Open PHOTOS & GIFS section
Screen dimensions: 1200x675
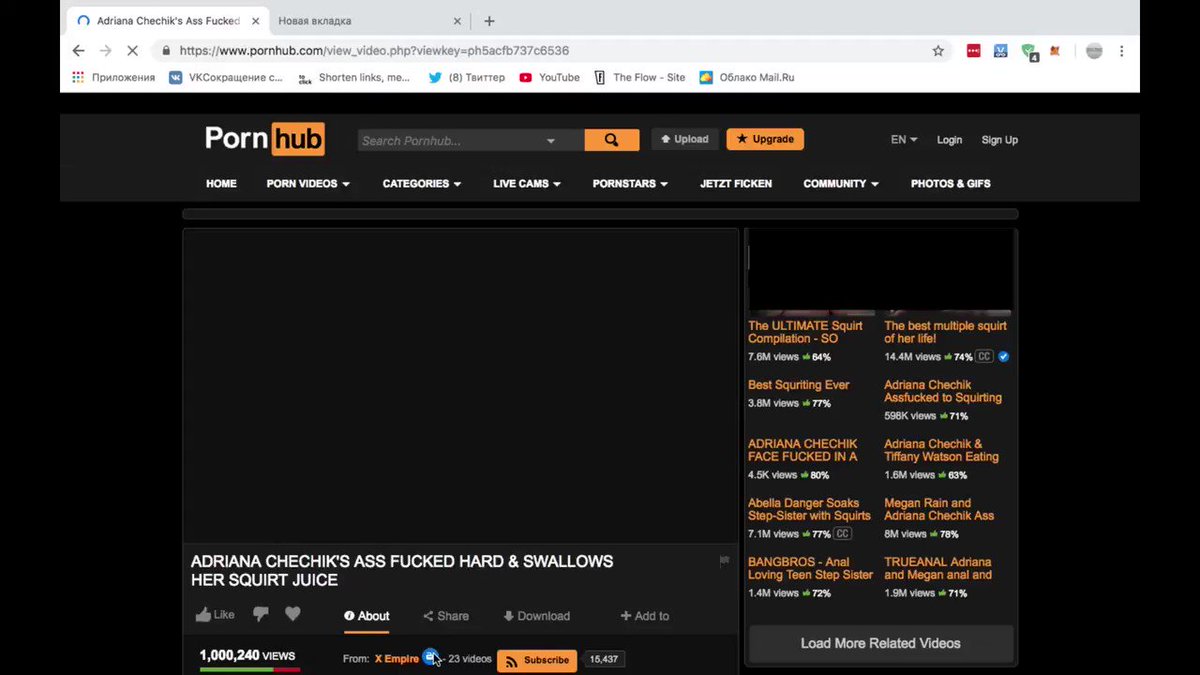951,184
